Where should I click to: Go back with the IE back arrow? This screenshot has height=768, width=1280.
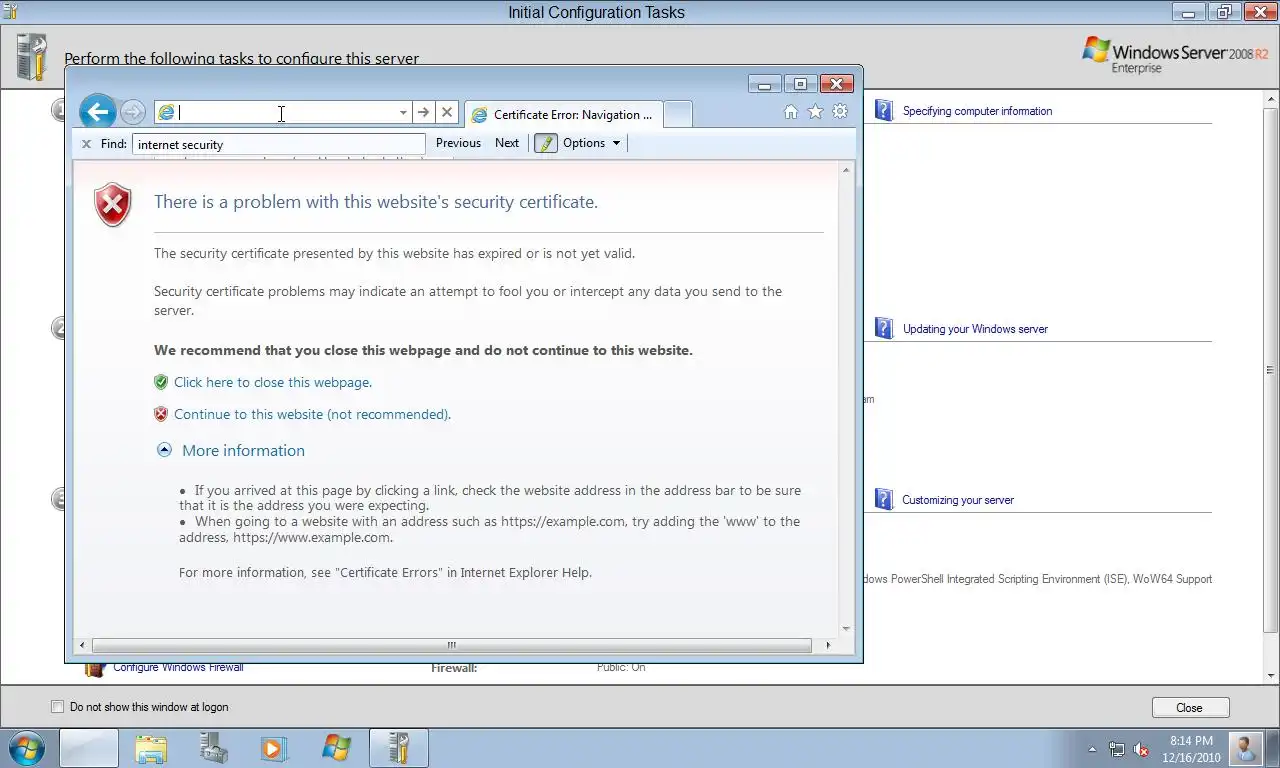tap(97, 112)
